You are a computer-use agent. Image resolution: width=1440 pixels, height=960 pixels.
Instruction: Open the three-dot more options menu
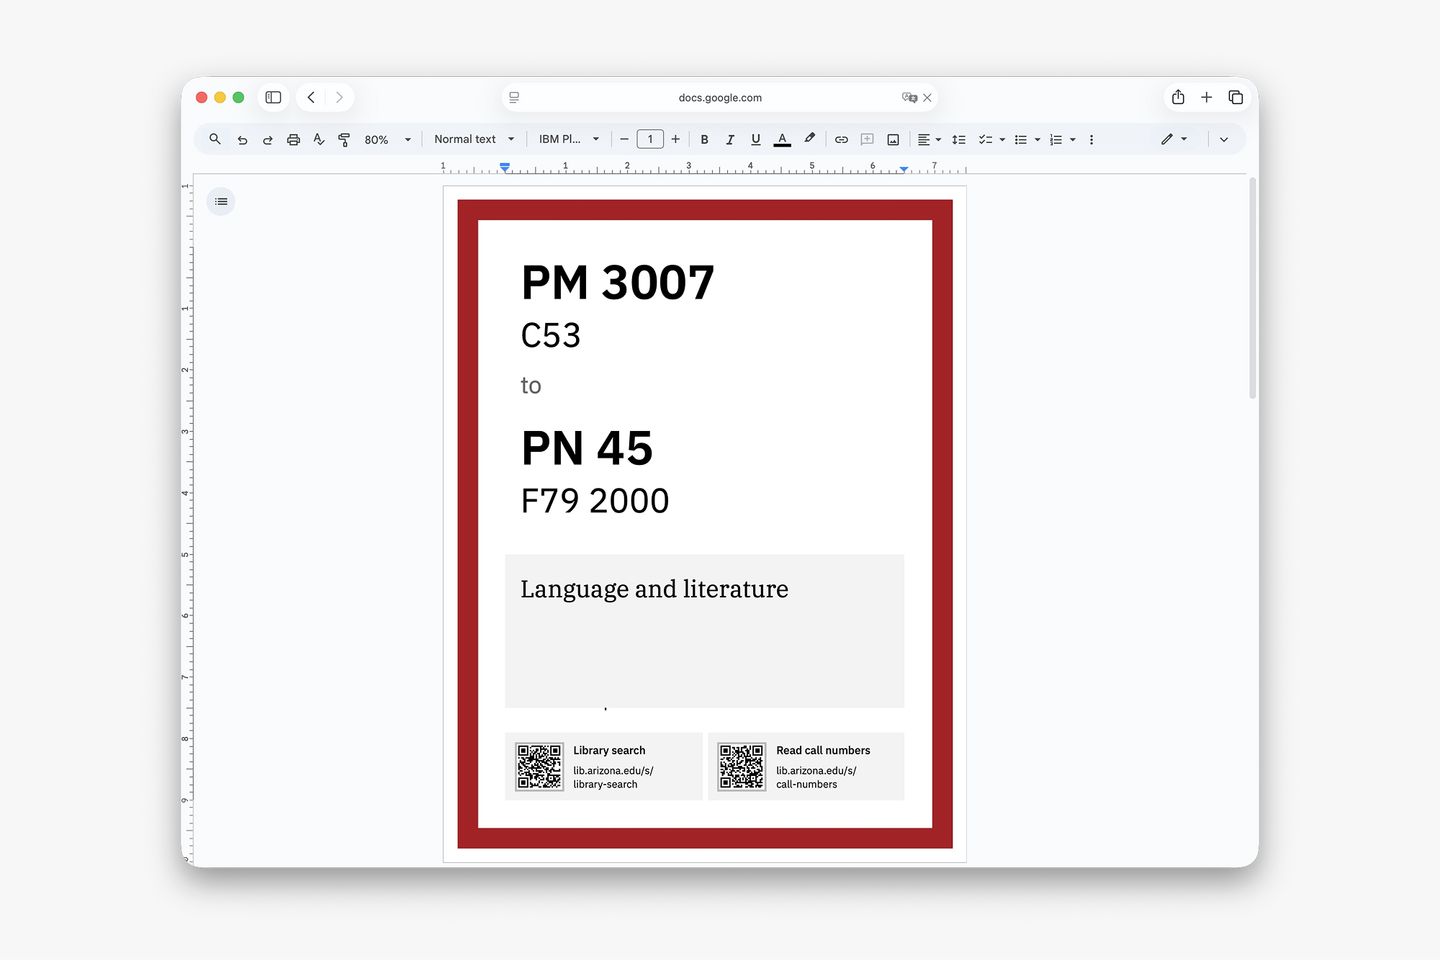pyautogui.click(x=1091, y=140)
